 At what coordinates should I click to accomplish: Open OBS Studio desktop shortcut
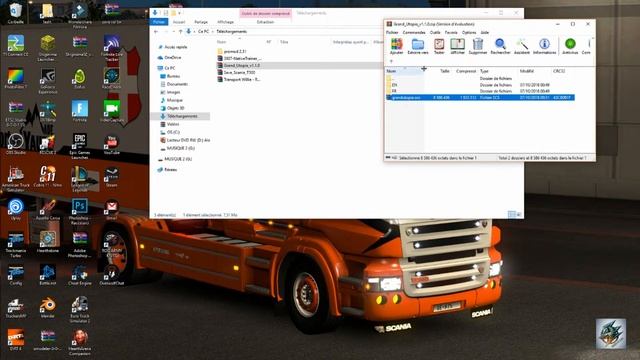pos(16,143)
